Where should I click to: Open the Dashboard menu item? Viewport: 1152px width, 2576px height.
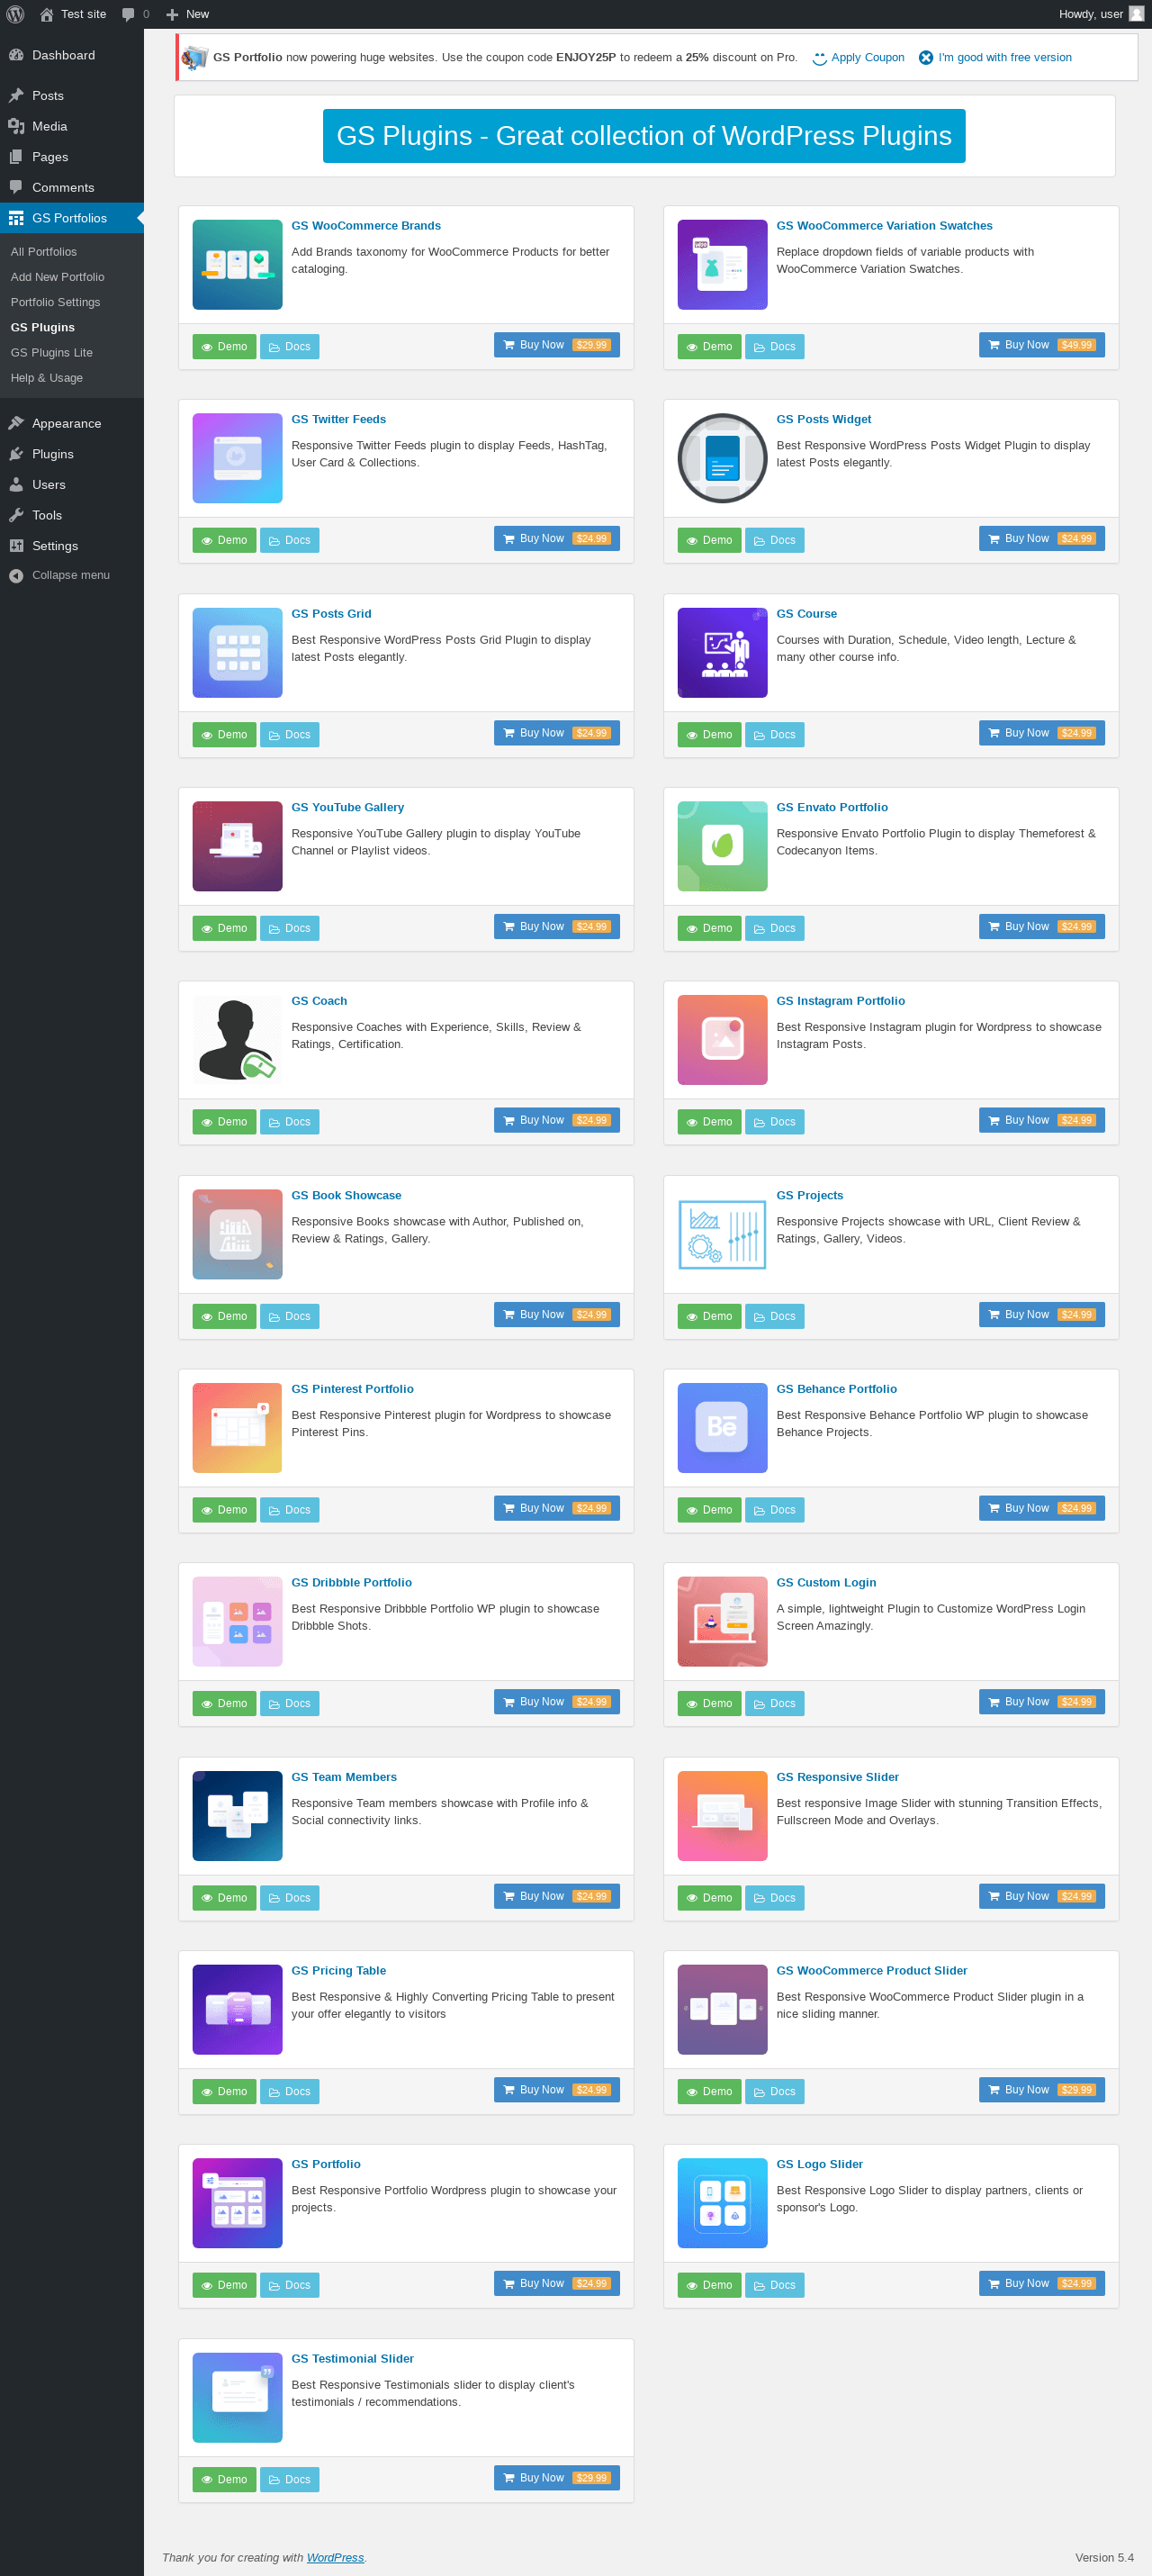72,55
